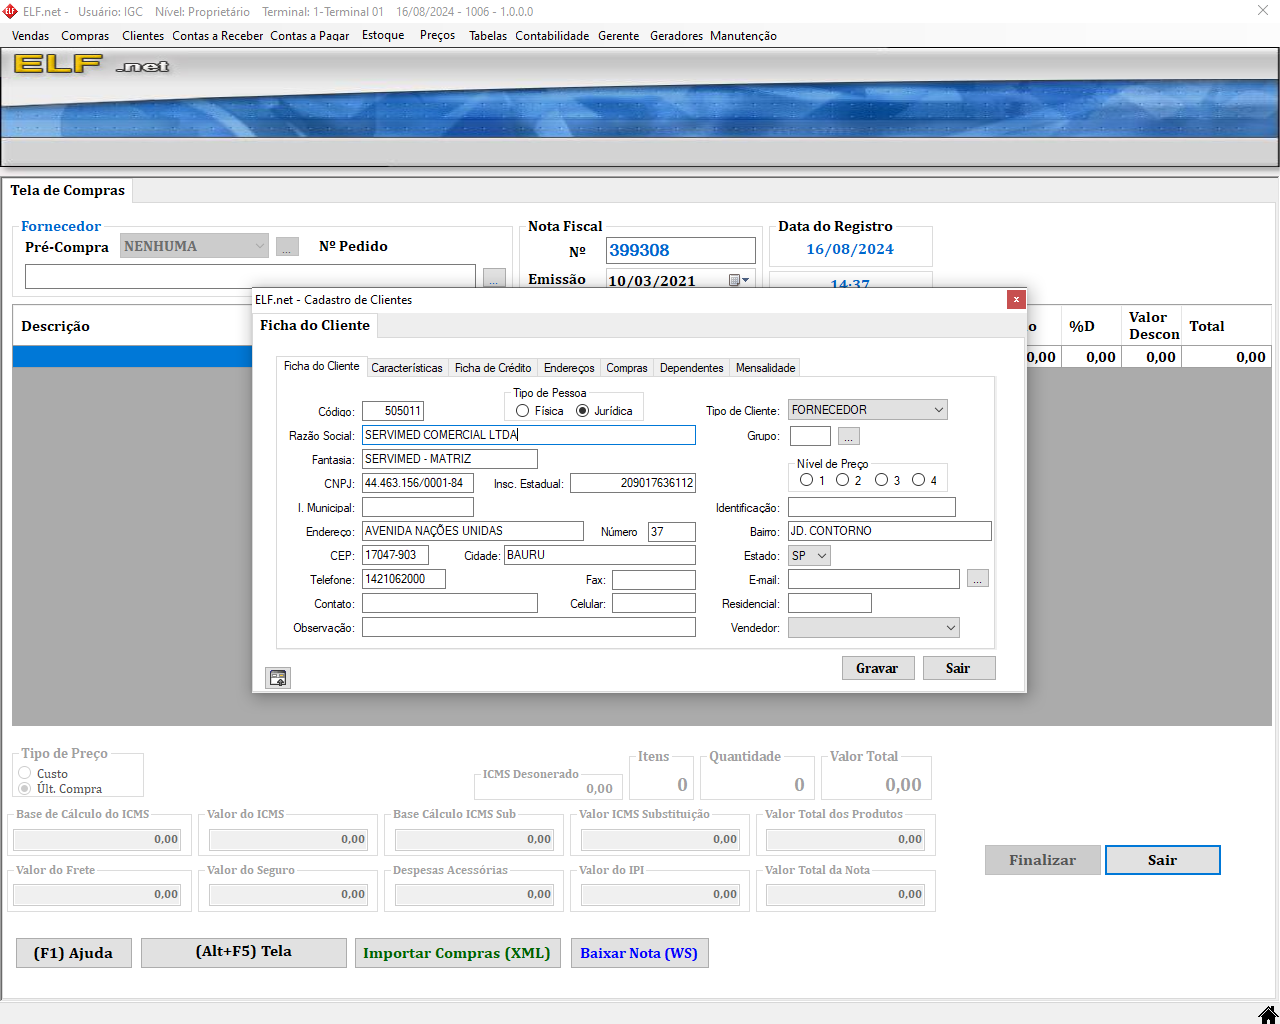Viewport: 1280px width, 1024px height.
Task: Open the Pré-Compra NENHUMA dropdown
Action: 194,246
